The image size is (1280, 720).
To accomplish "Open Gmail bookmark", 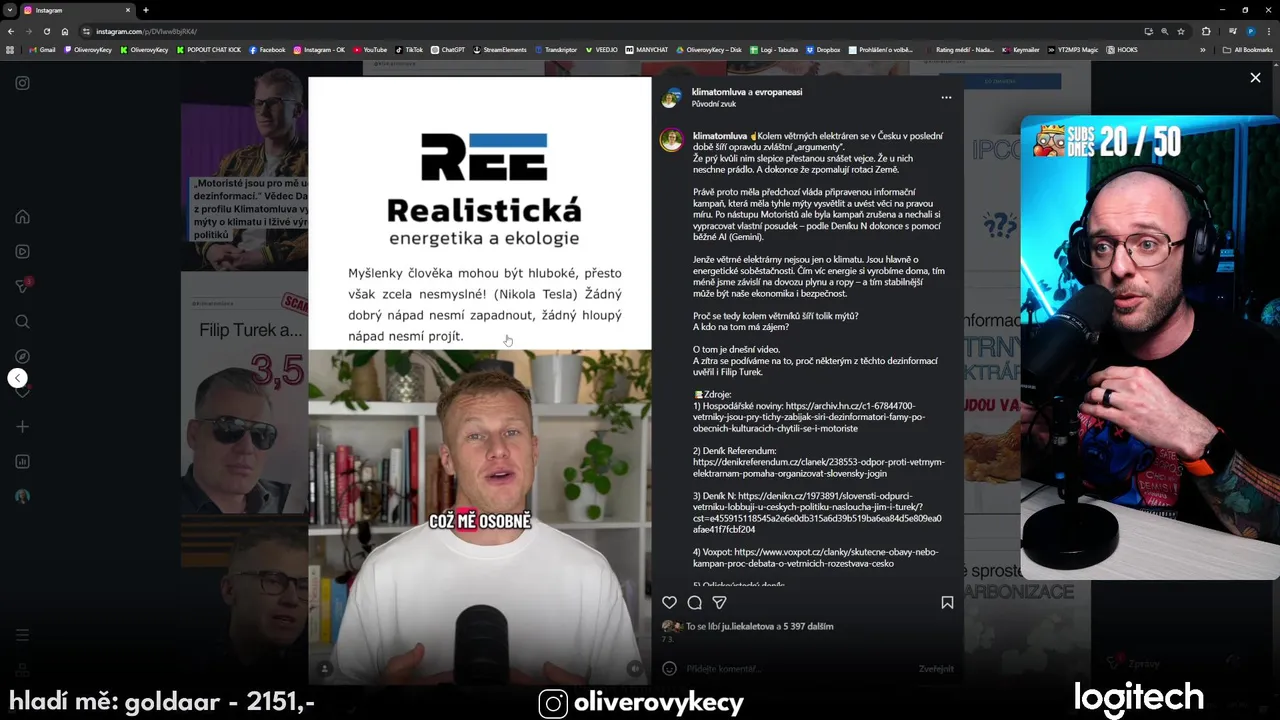I will 42,49.
